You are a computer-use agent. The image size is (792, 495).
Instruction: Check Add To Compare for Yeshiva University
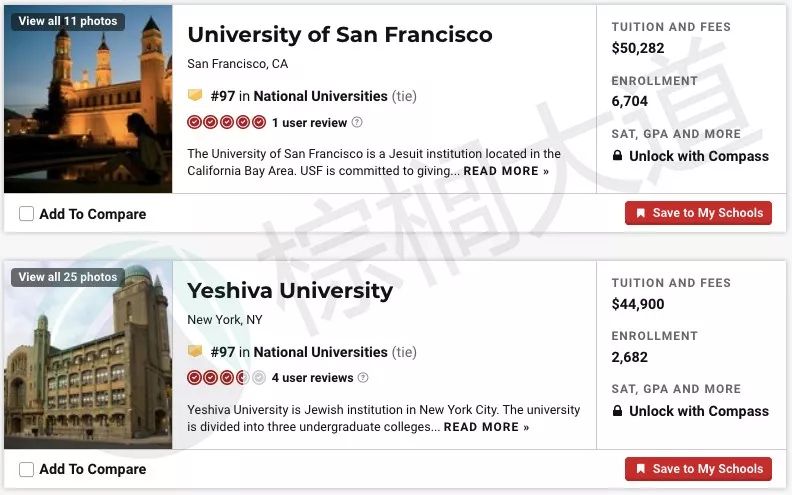(x=26, y=469)
